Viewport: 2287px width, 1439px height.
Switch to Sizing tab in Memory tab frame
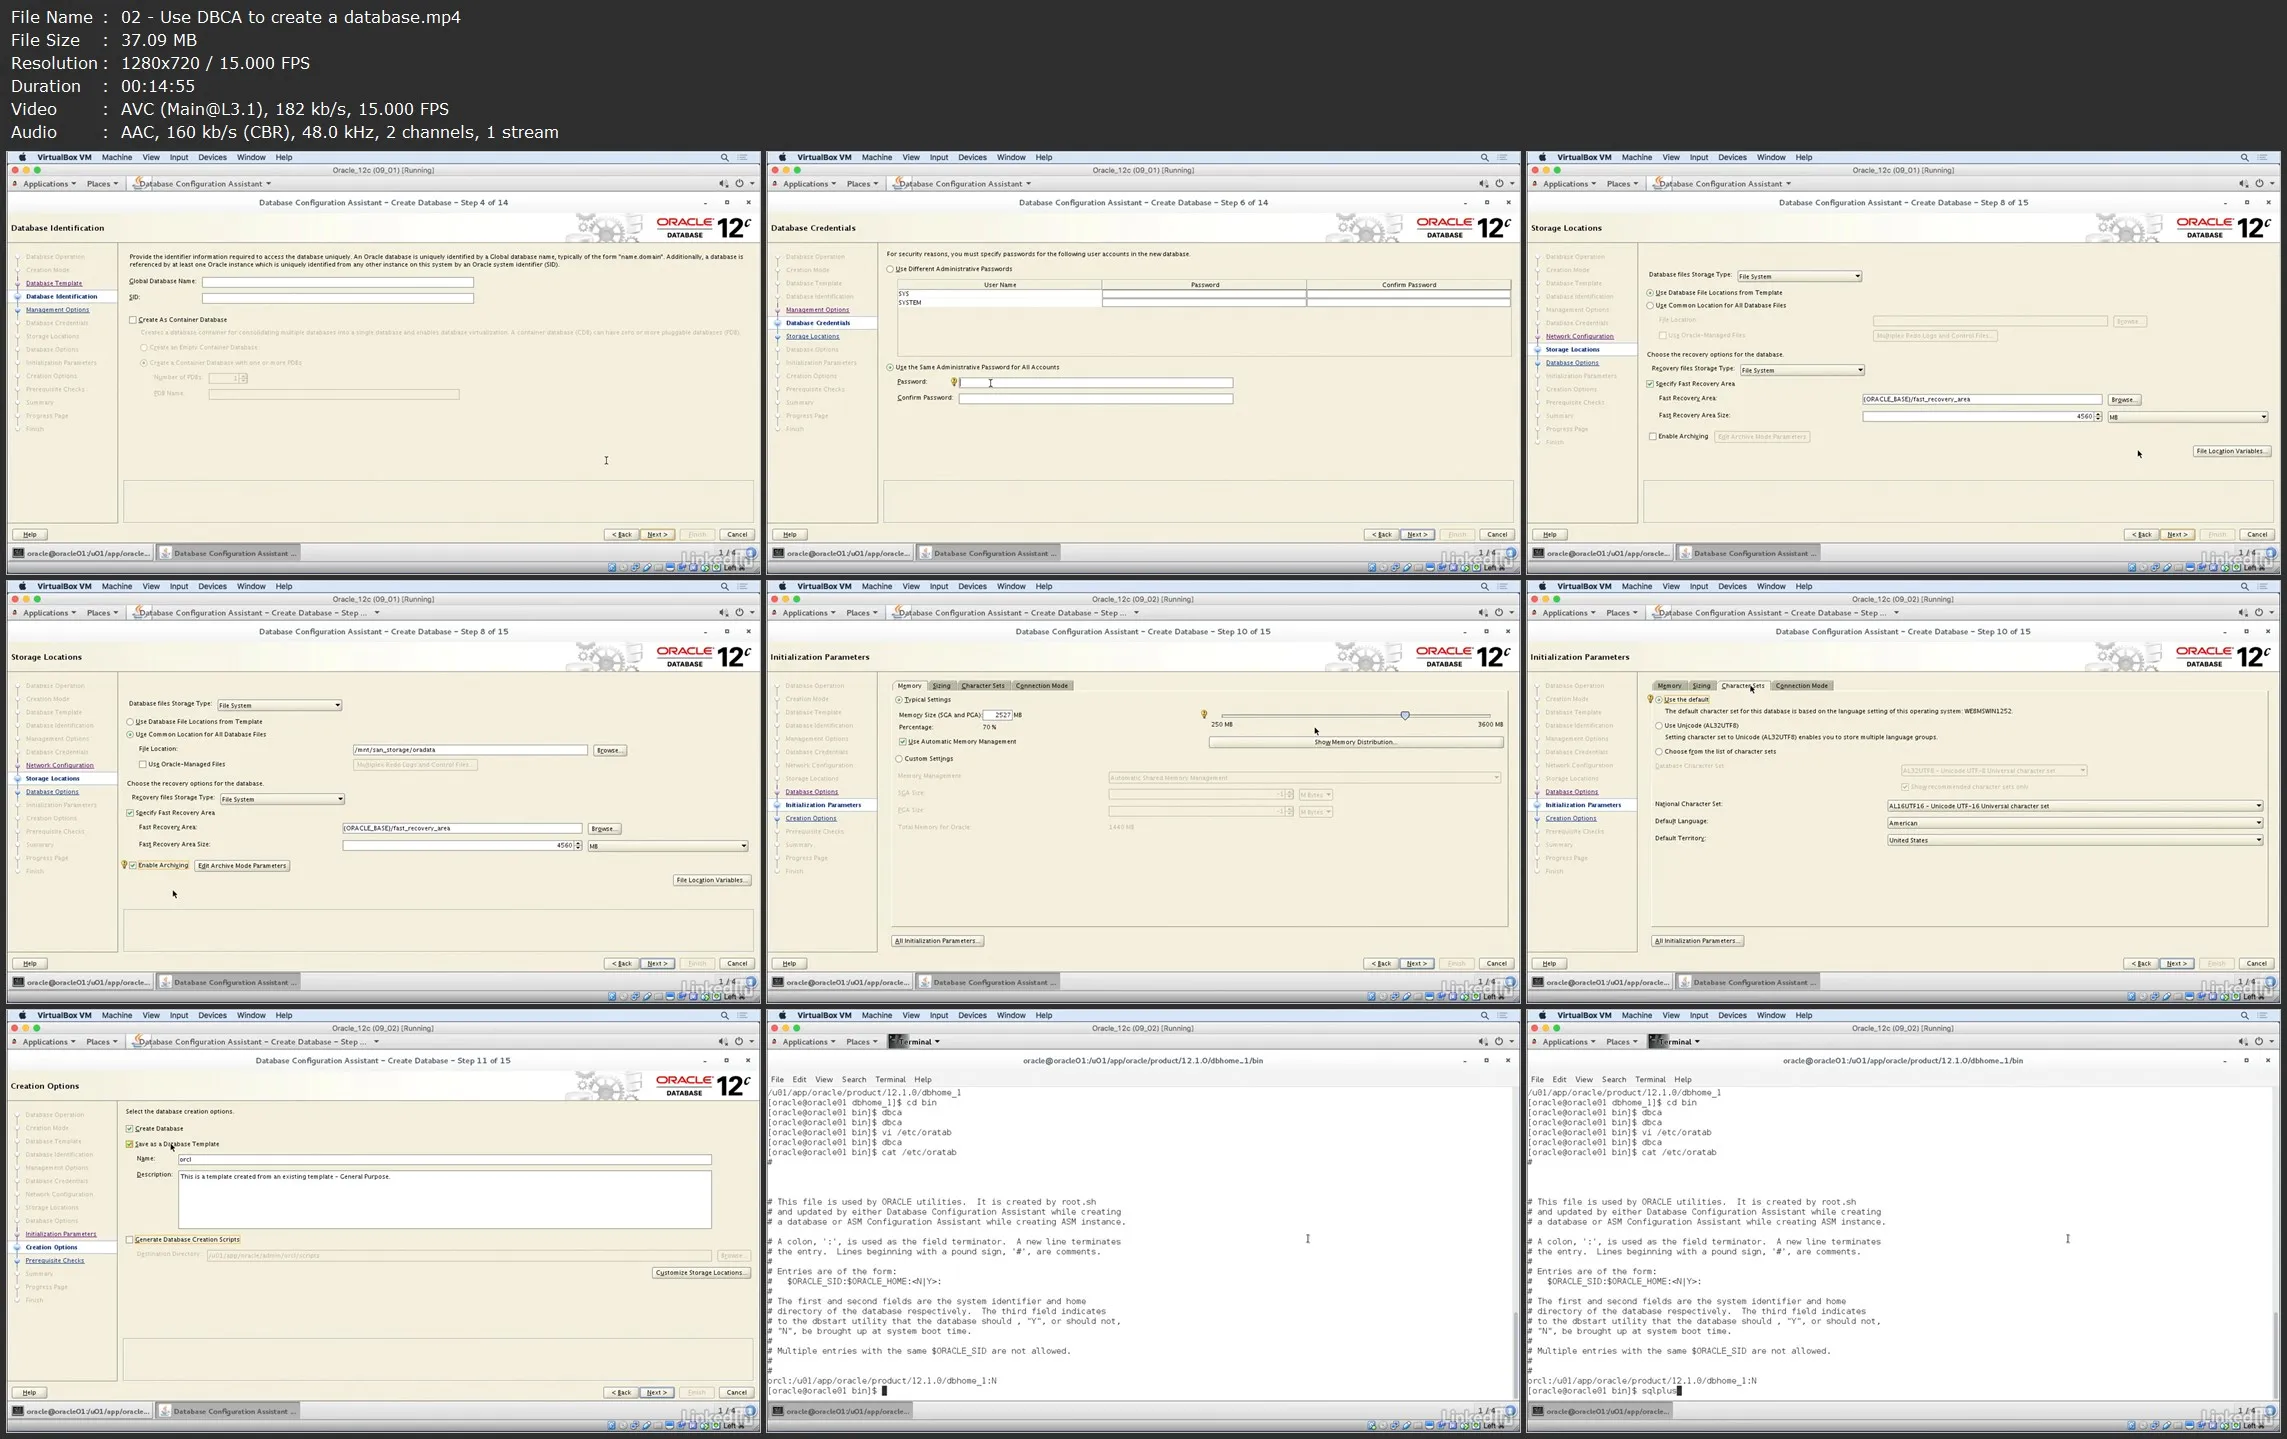(x=941, y=685)
